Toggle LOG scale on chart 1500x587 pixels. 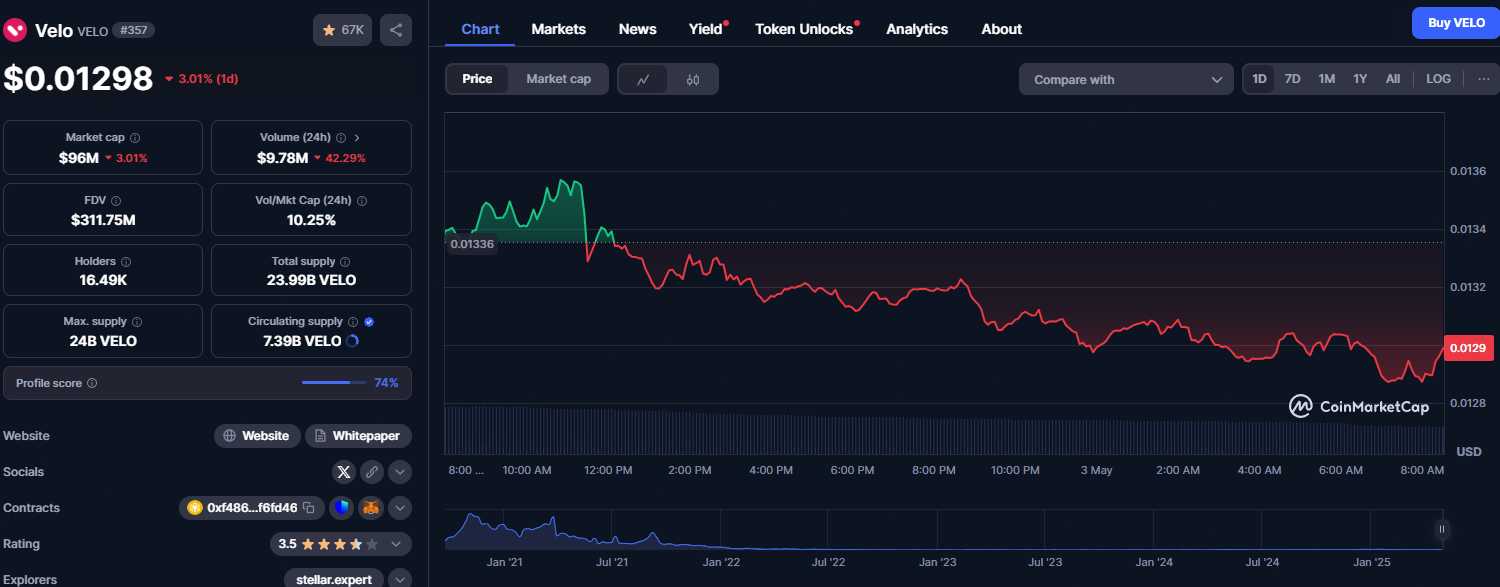[x=1438, y=79]
